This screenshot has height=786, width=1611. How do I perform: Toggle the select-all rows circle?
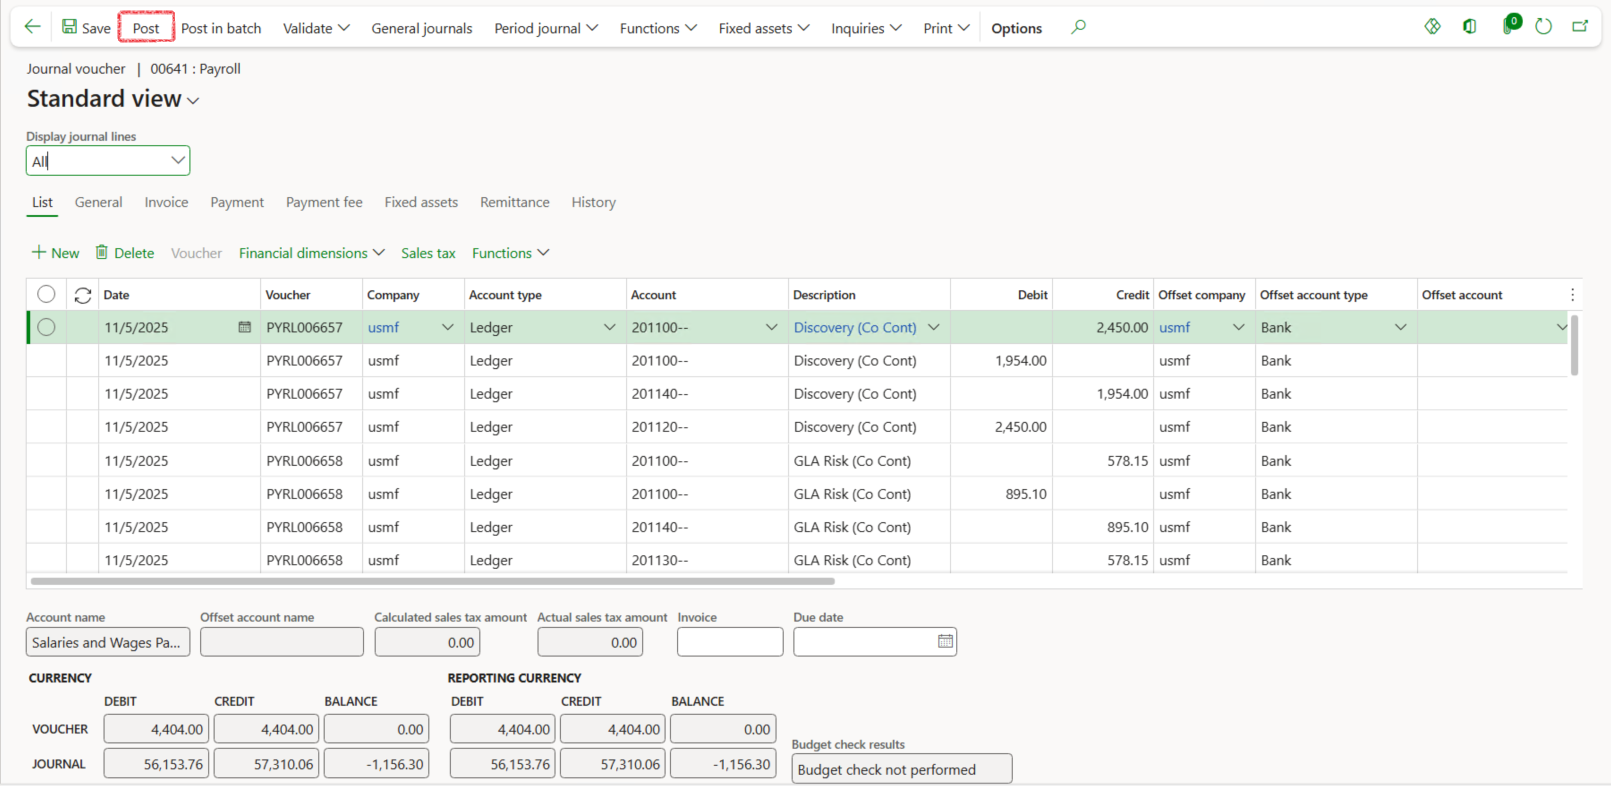[x=46, y=294]
